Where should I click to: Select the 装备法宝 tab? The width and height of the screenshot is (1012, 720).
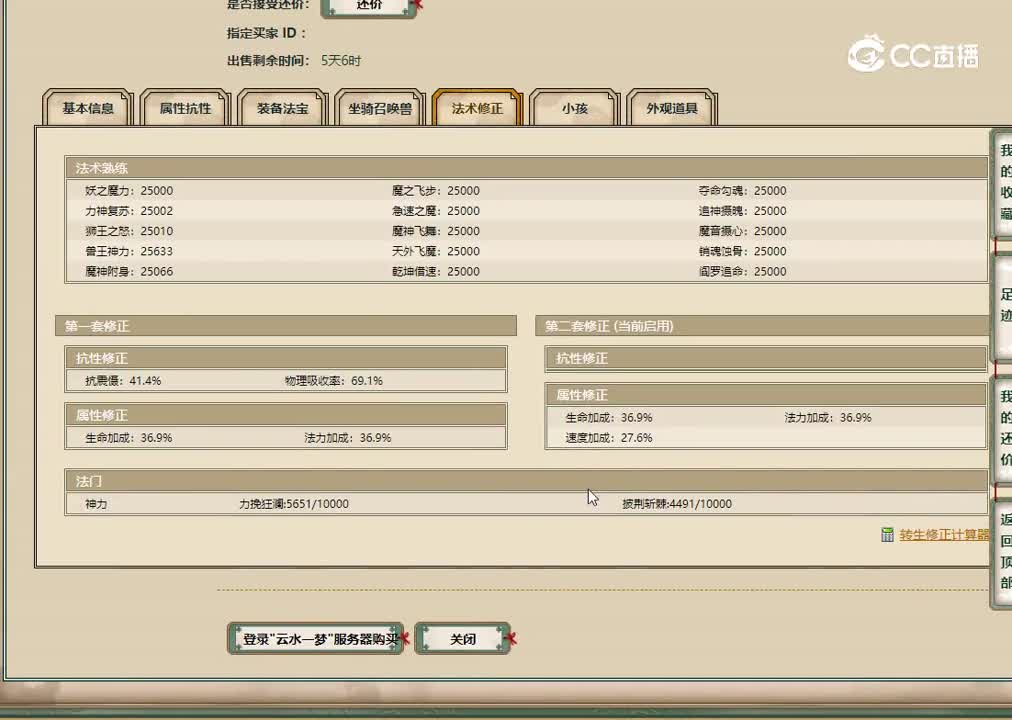pos(282,108)
